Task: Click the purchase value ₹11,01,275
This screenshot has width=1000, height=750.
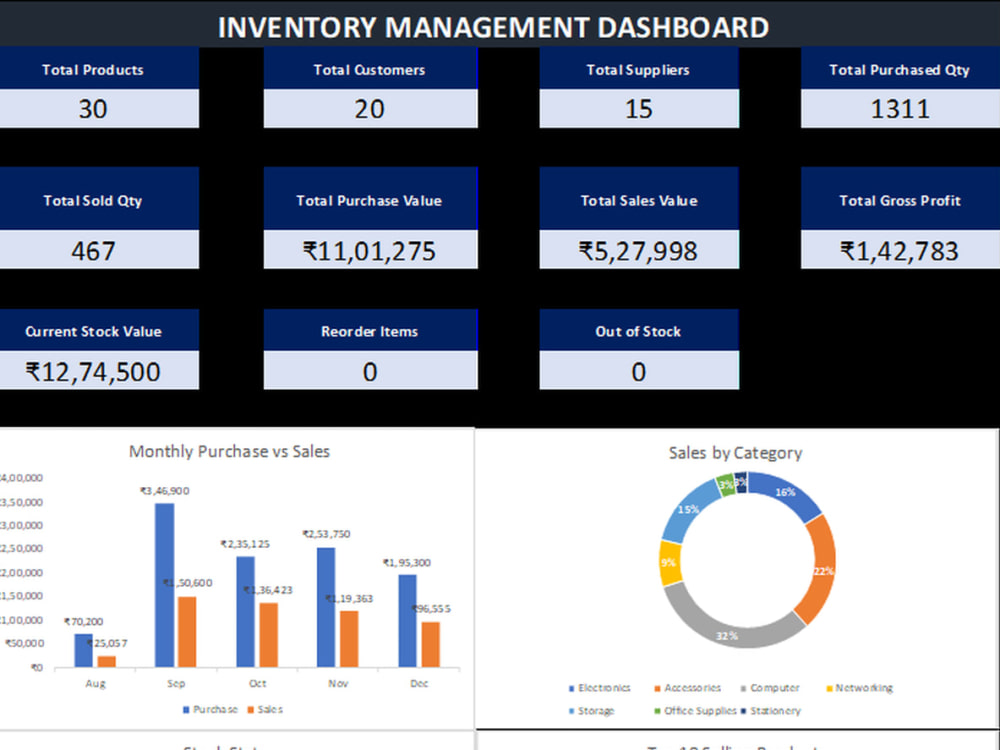Action: [370, 251]
